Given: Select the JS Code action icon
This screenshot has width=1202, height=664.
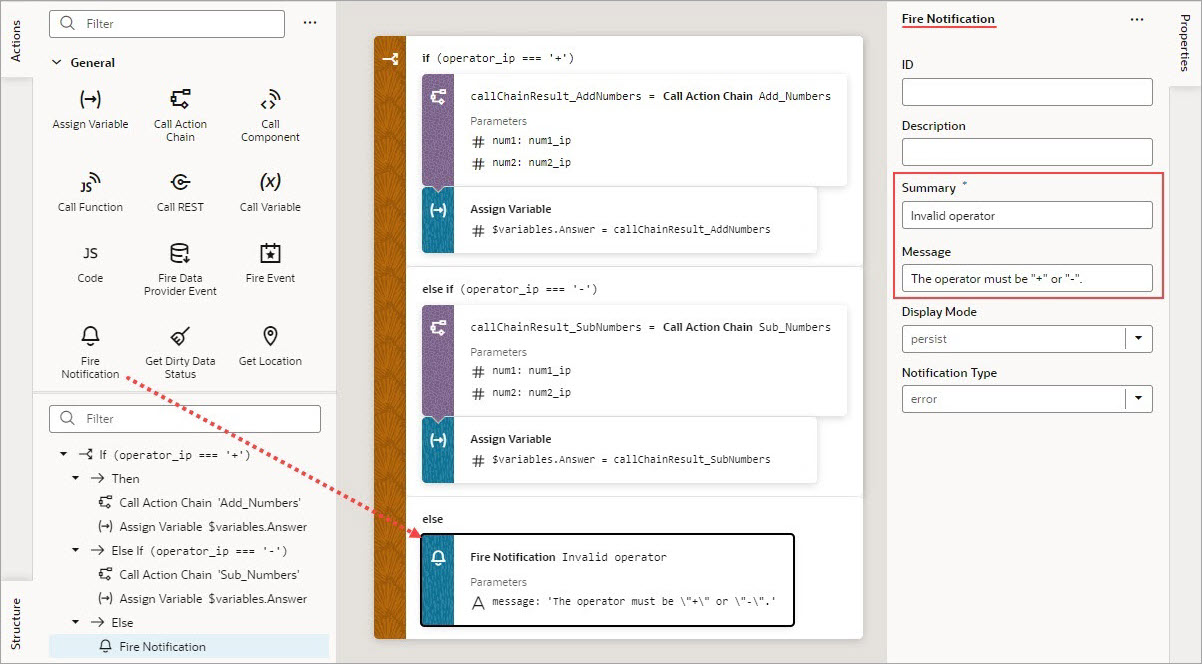Looking at the screenshot, I should coord(89,255).
